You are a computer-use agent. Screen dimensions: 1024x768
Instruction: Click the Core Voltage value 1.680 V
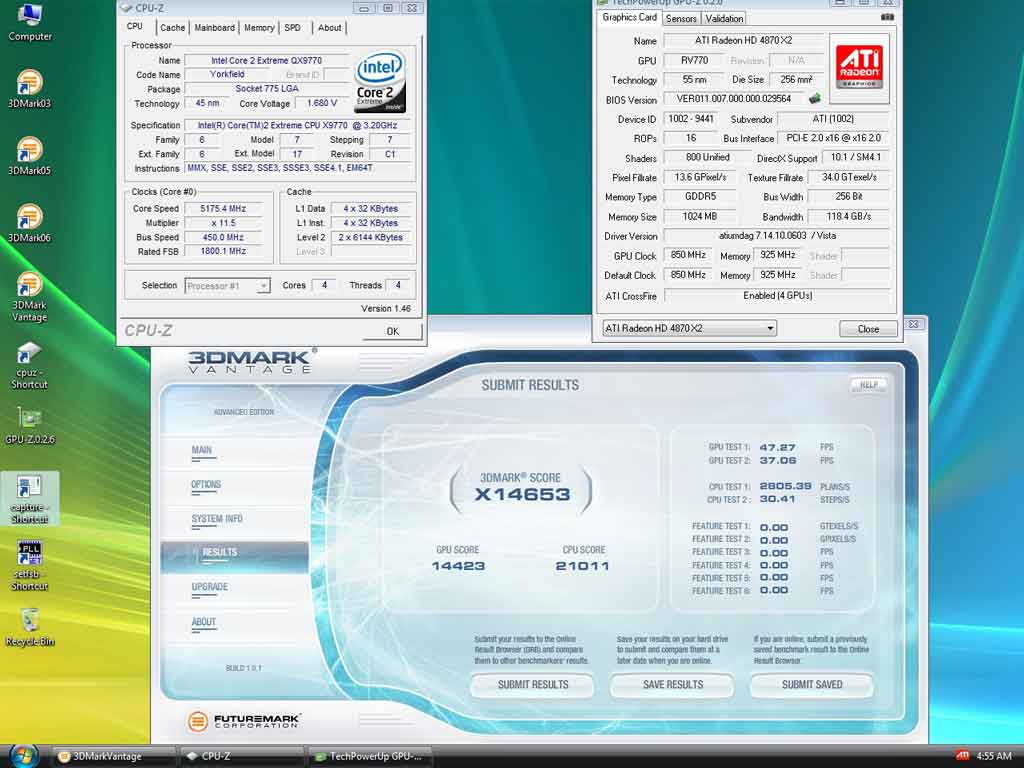point(321,103)
